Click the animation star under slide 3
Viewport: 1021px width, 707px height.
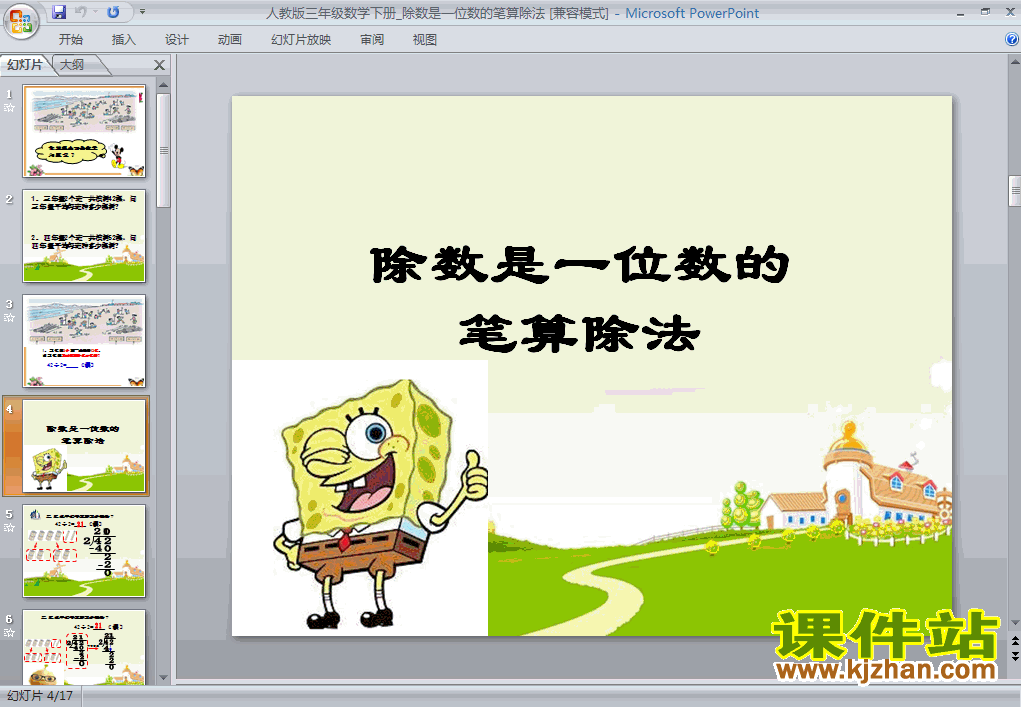[9, 318]
